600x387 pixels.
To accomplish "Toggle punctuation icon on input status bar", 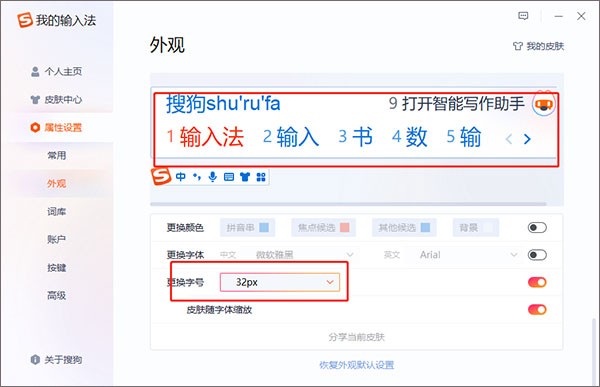I will (197, 177).
